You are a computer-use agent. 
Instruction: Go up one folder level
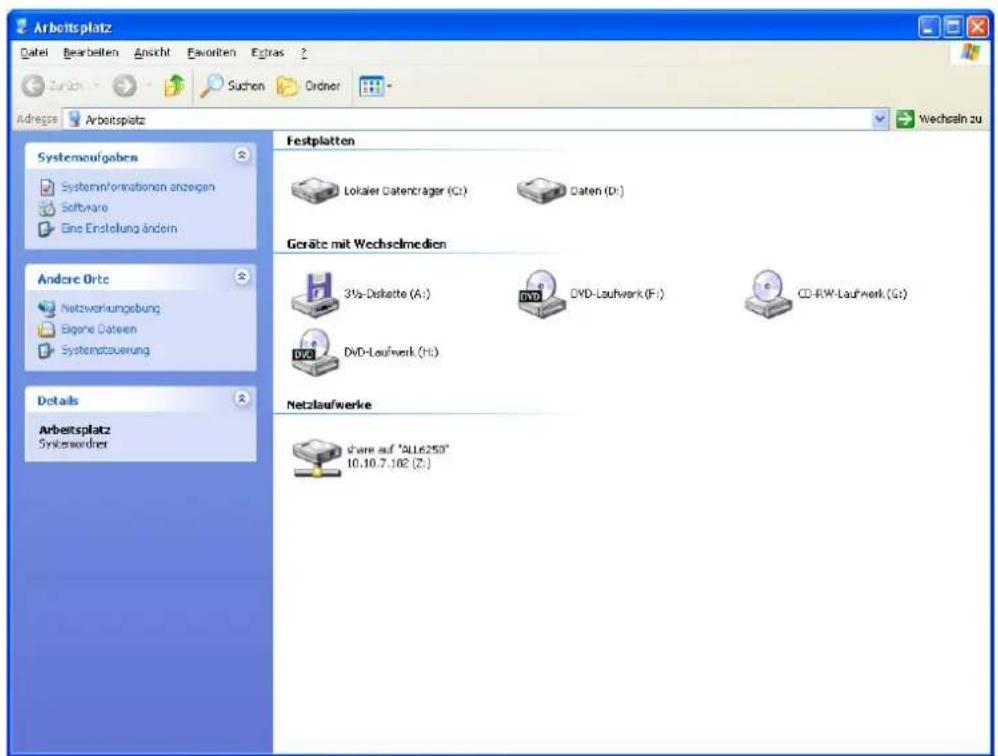click(174, 85)
